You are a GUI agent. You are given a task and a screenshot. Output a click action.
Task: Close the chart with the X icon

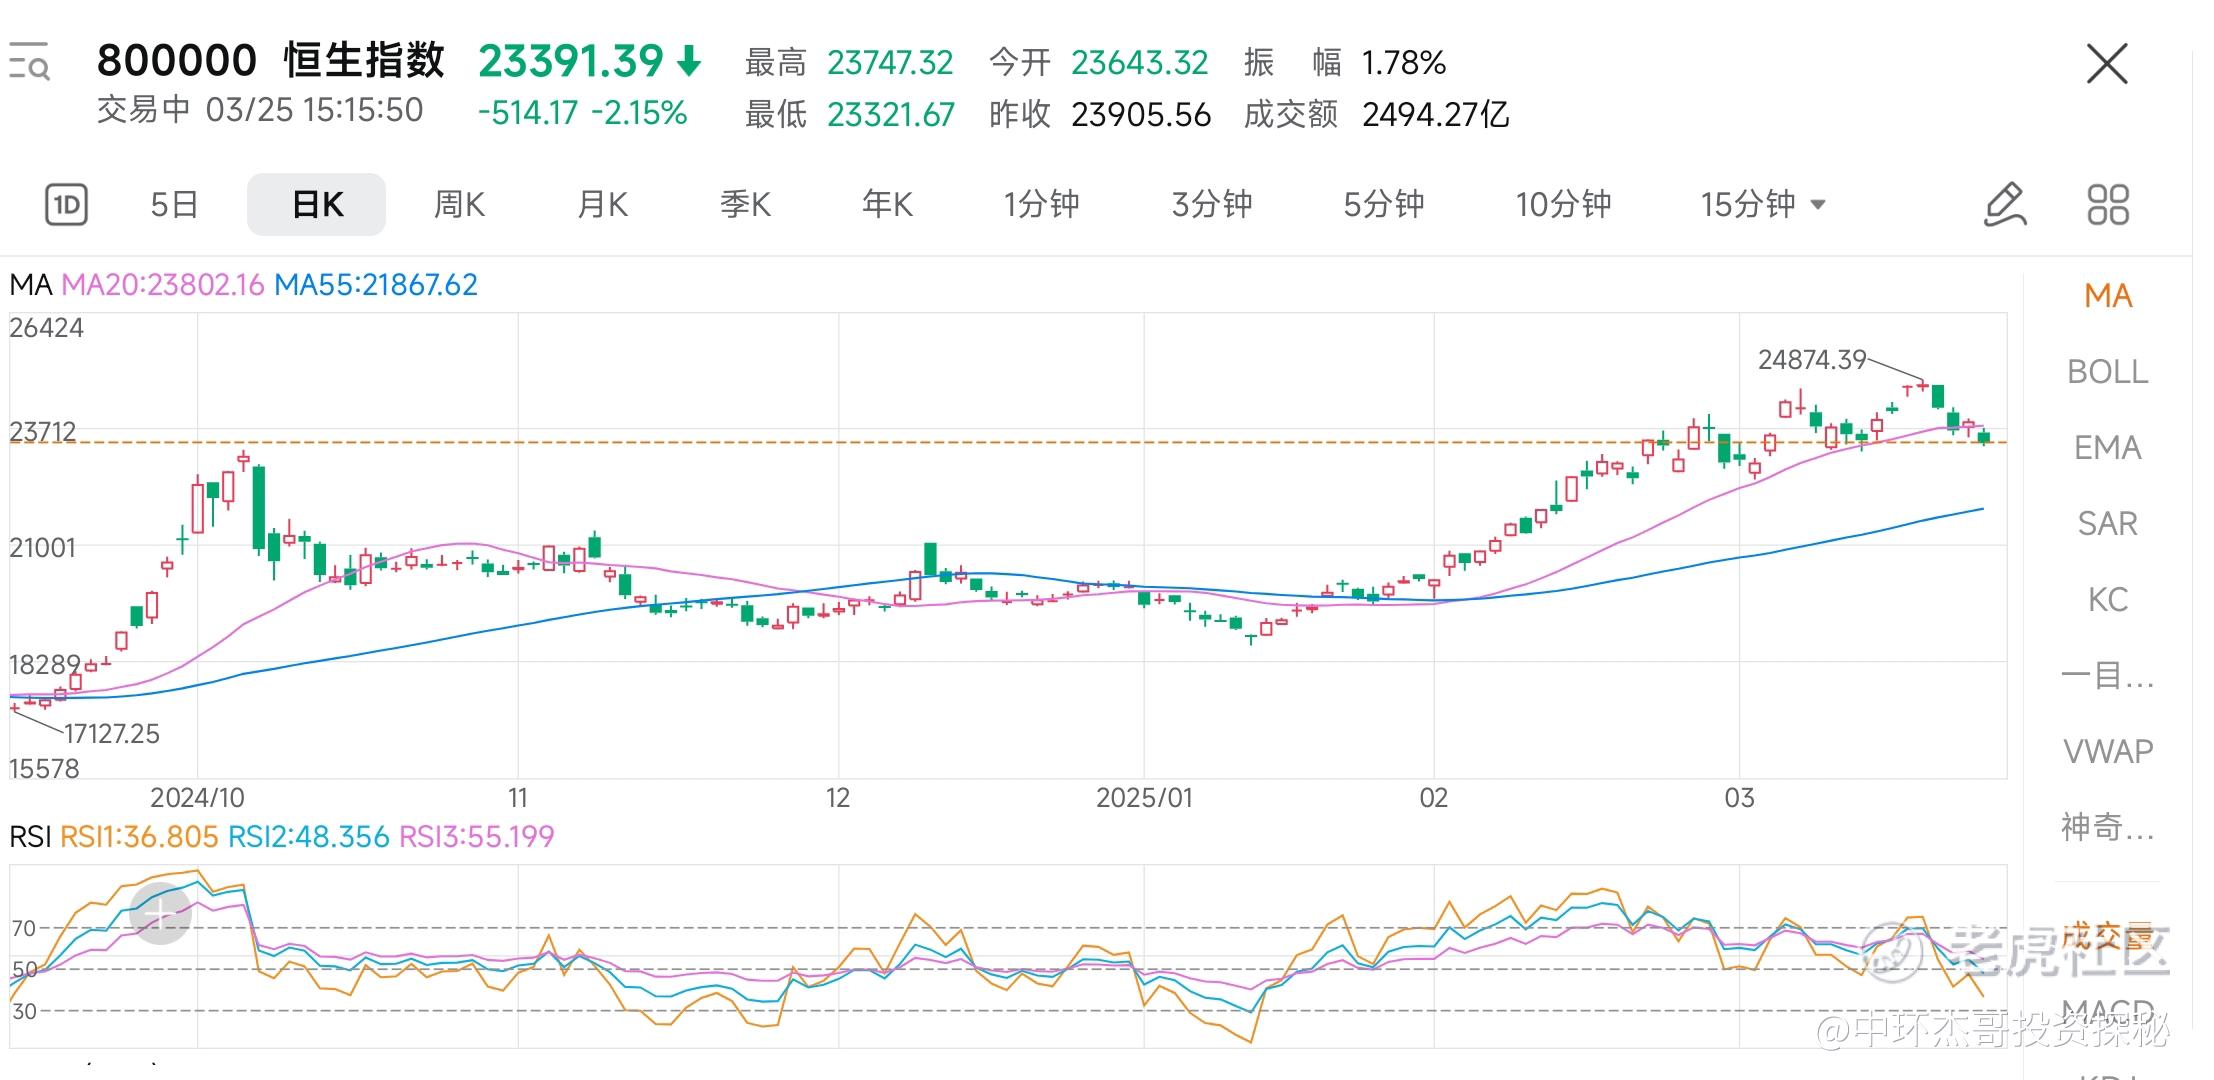click(2107, 64)
